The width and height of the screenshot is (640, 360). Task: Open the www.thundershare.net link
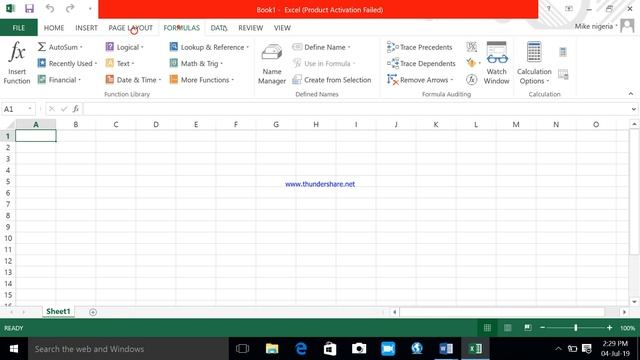[320, 184]
